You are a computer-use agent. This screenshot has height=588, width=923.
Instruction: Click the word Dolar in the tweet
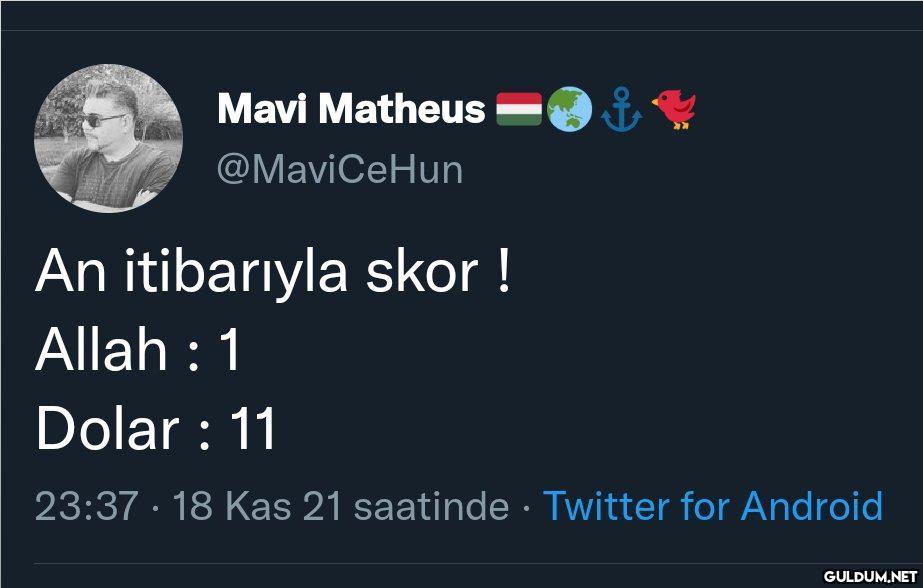point(107,430)
